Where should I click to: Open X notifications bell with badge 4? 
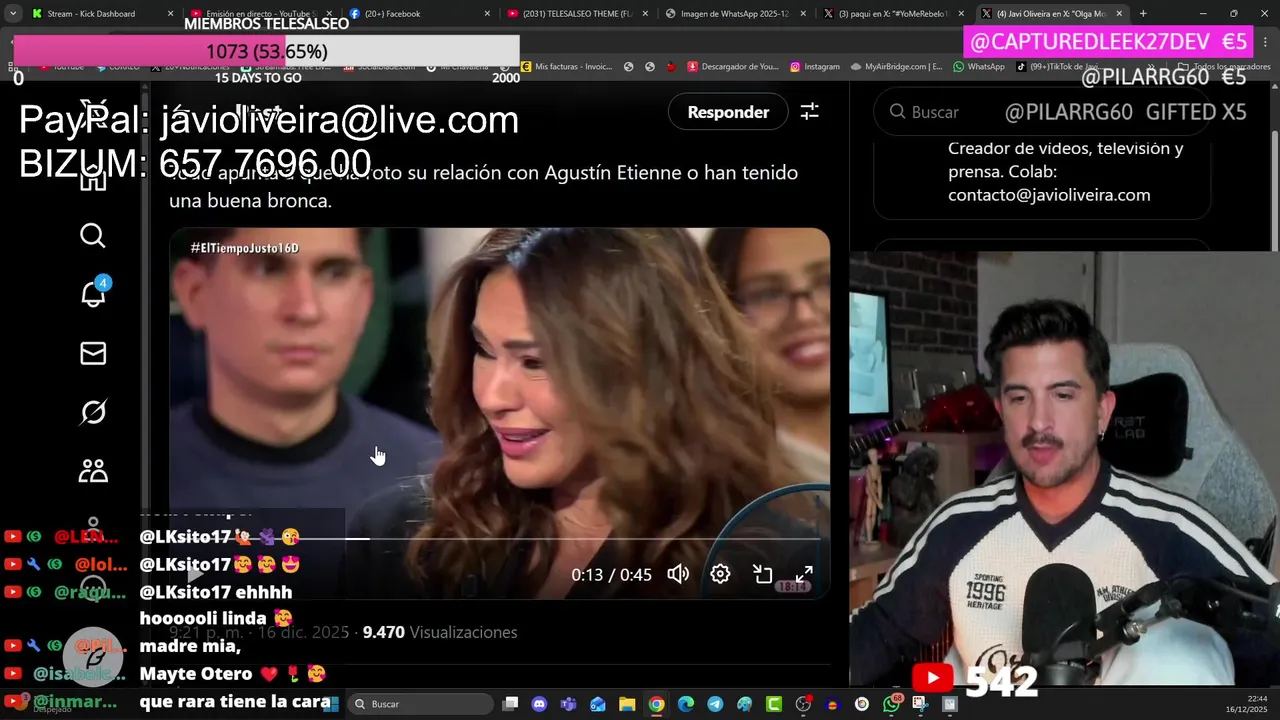click(x=93, y=293)
